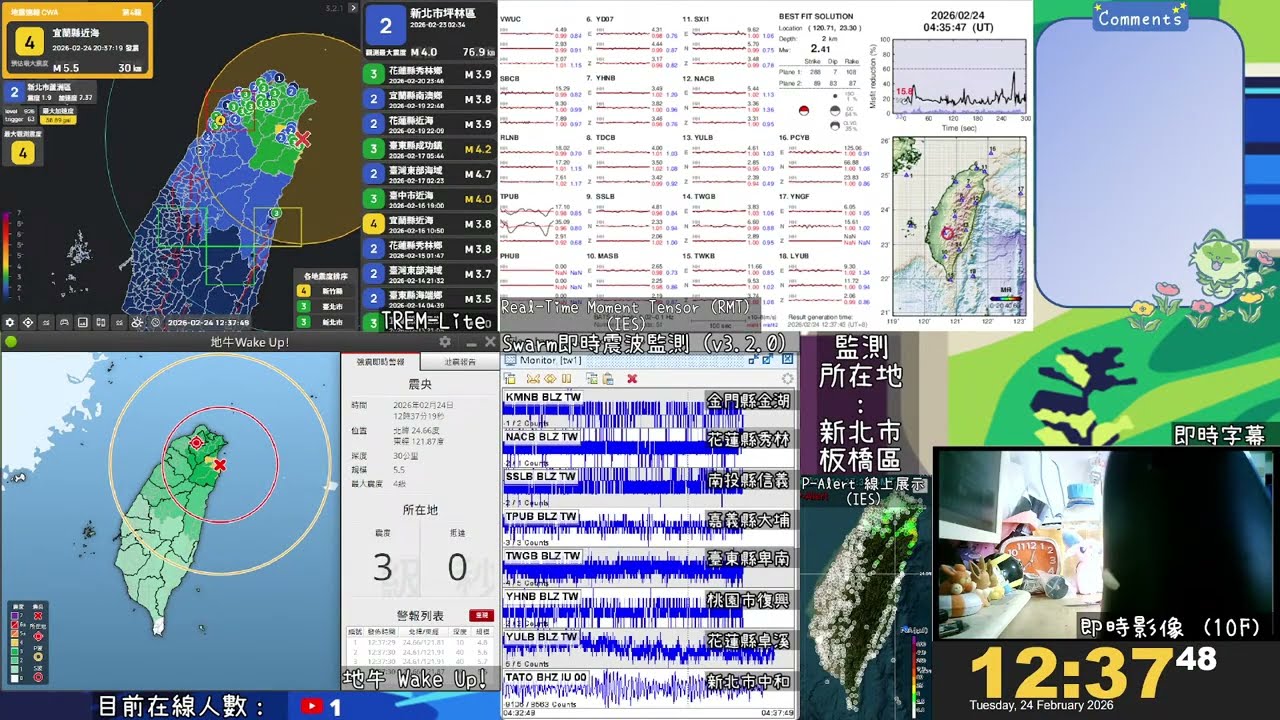This screenshot has width=1280, height=720.
Task: Click the first Swarm Monitor toolbar icon
Action: click(510, 378)
